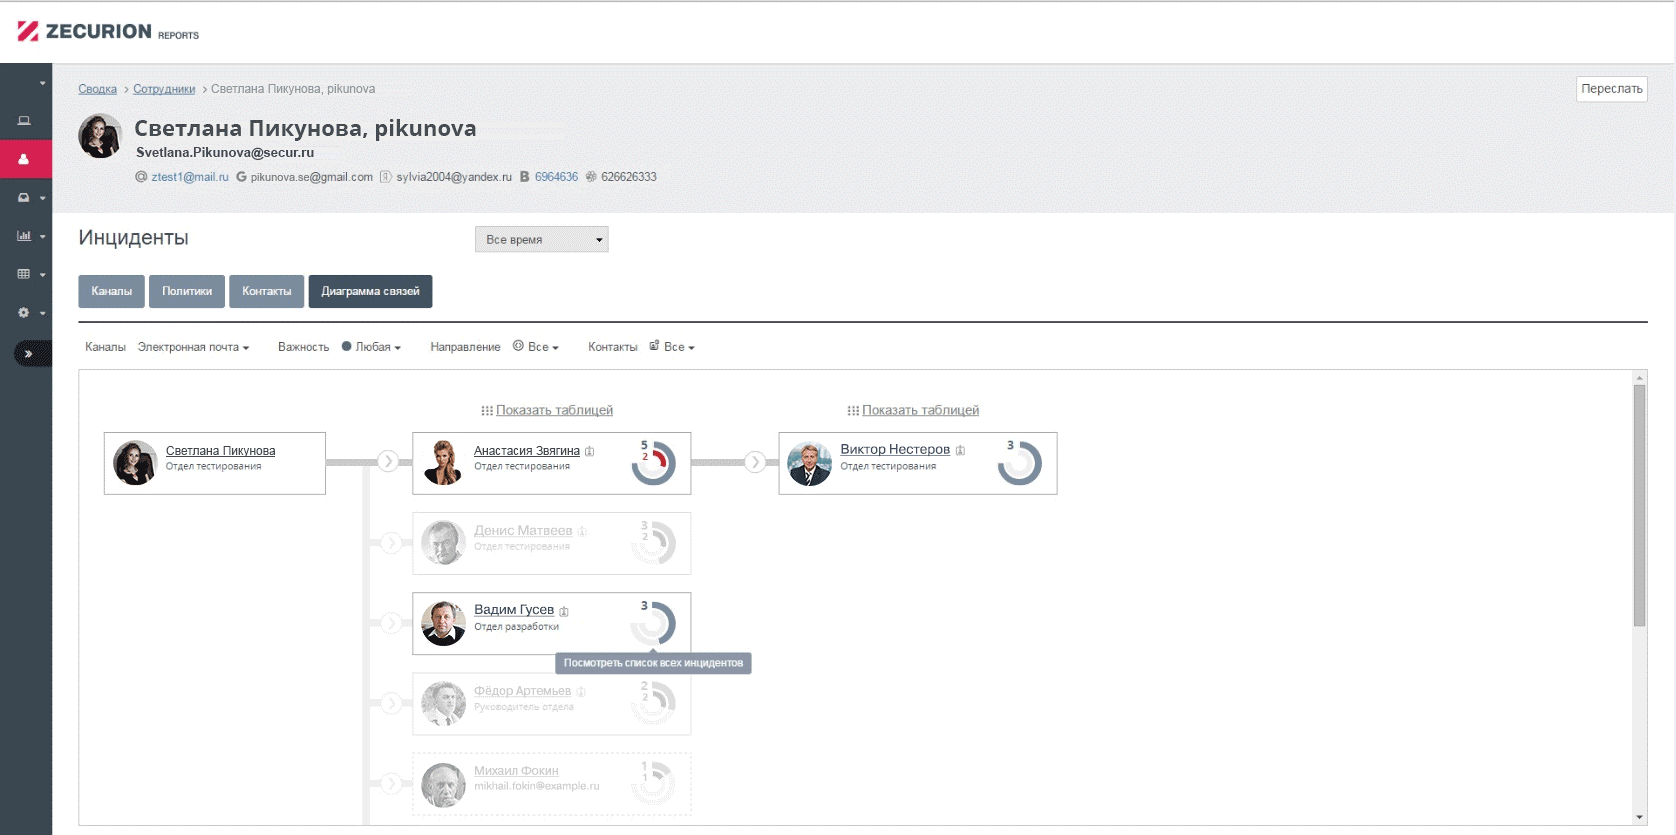Click the employees user icon in the sidebar
The width and height of the screenshot is (1676, 835).
[x=24, y=159]
